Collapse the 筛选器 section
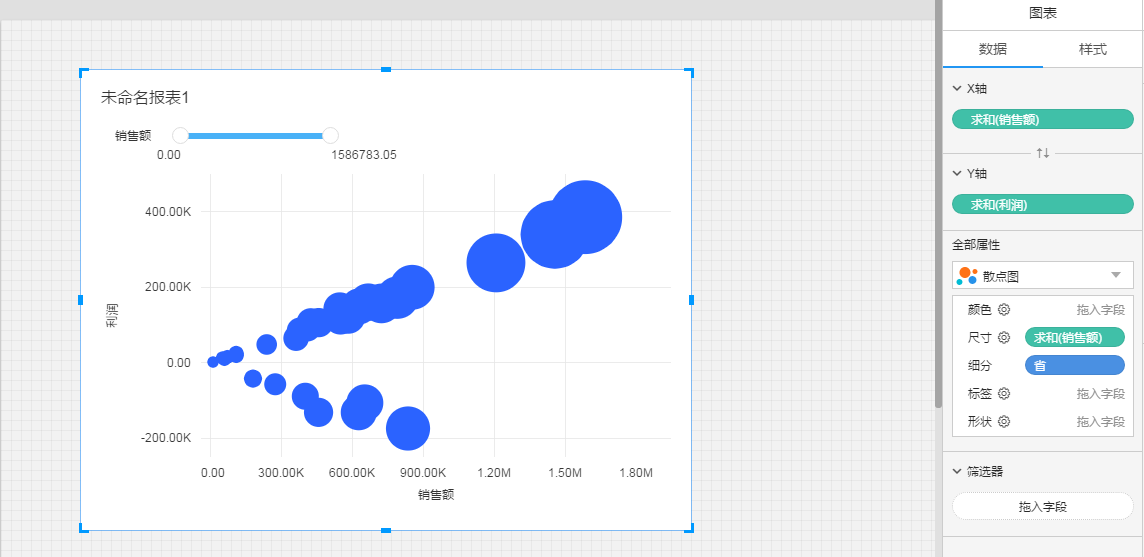Screen dimensions: 1144x557 click(x=956, y=472)
